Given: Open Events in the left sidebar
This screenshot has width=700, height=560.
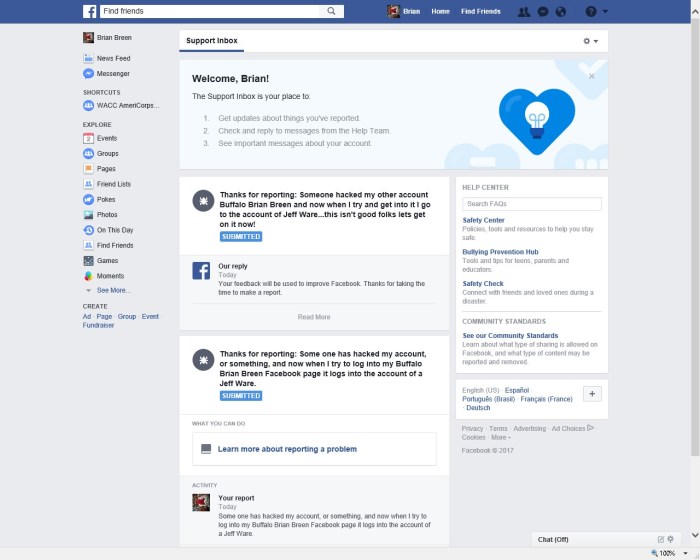Looking at the screenshot, I should pyautogui.click(x=106, y=138).
